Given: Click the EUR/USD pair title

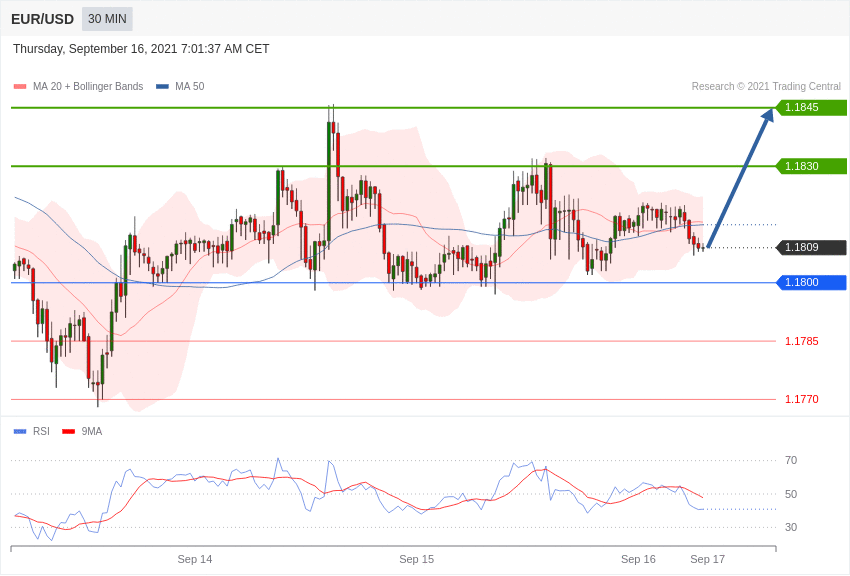Looking at the screenshot, I should (42, 20).
